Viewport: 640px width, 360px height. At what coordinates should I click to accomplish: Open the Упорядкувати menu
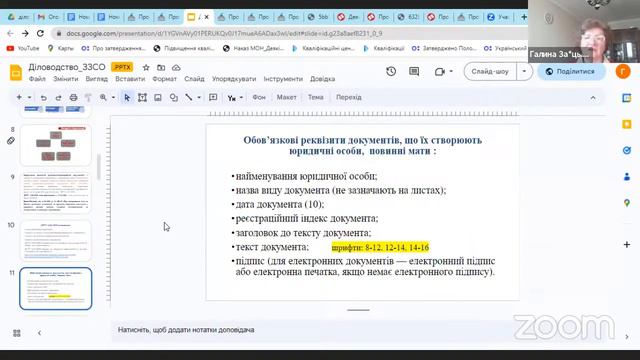tap(234, 79)
